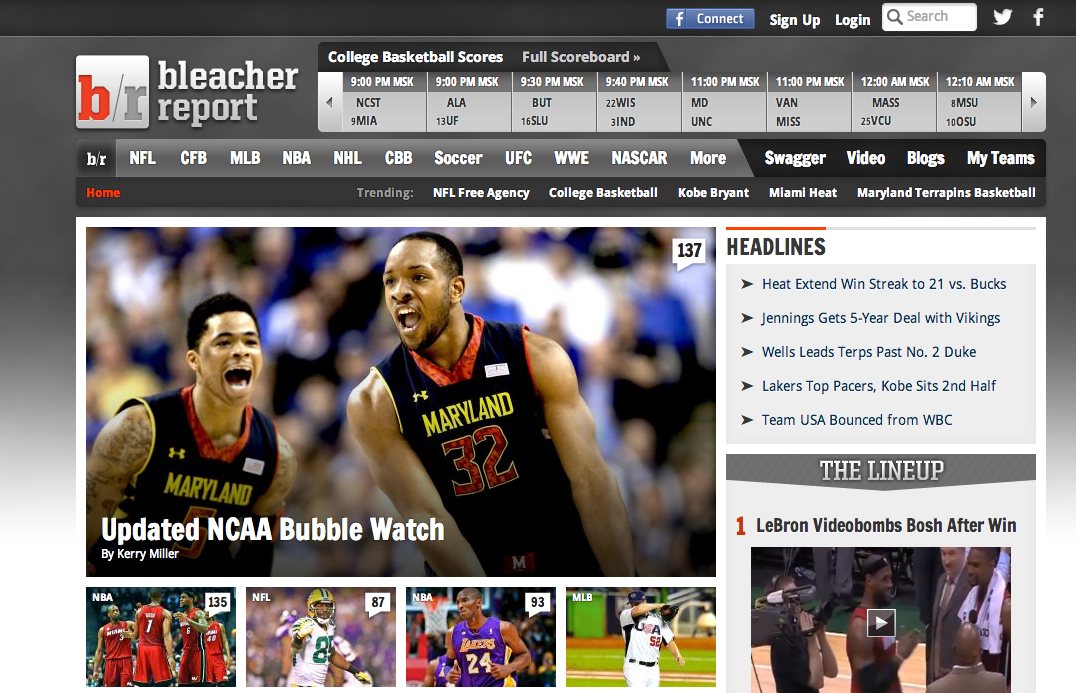Expand the More menu

[708, 158]
